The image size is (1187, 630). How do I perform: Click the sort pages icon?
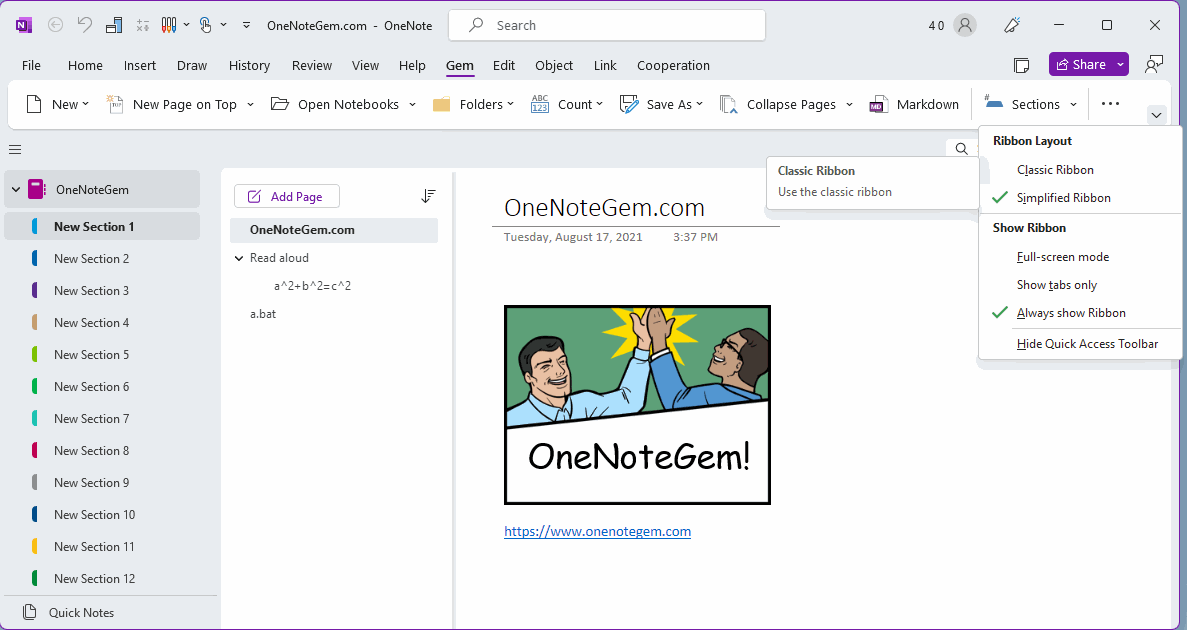(x=428, y=196)
